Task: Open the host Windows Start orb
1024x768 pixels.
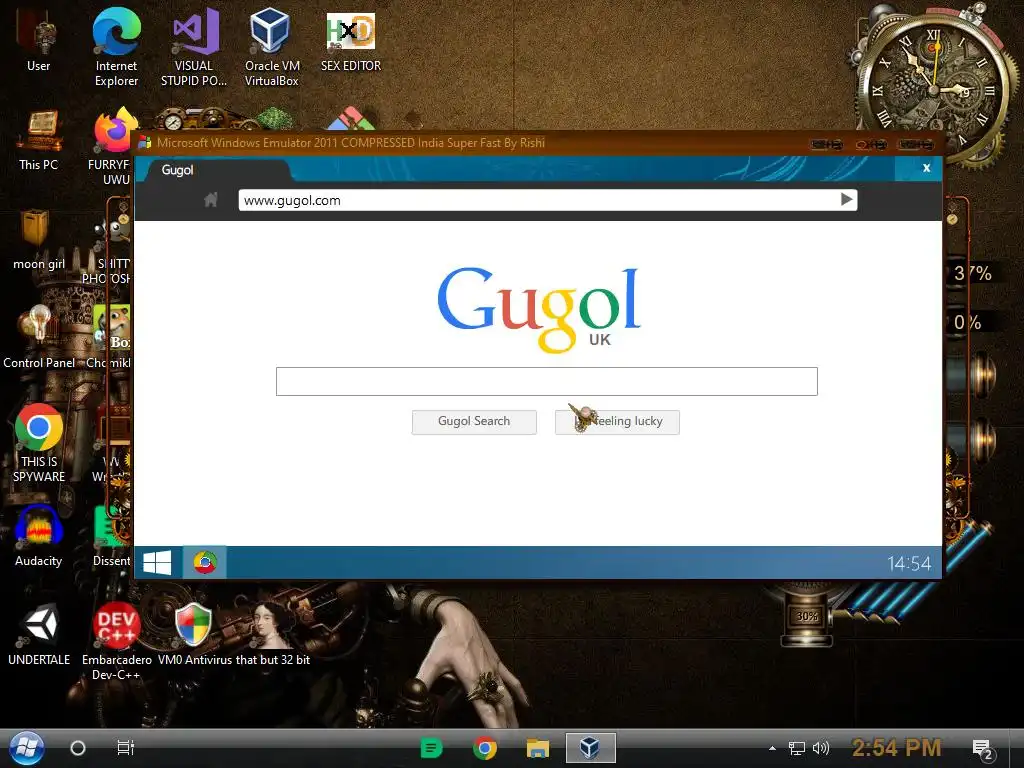Action: coord(27,748)
